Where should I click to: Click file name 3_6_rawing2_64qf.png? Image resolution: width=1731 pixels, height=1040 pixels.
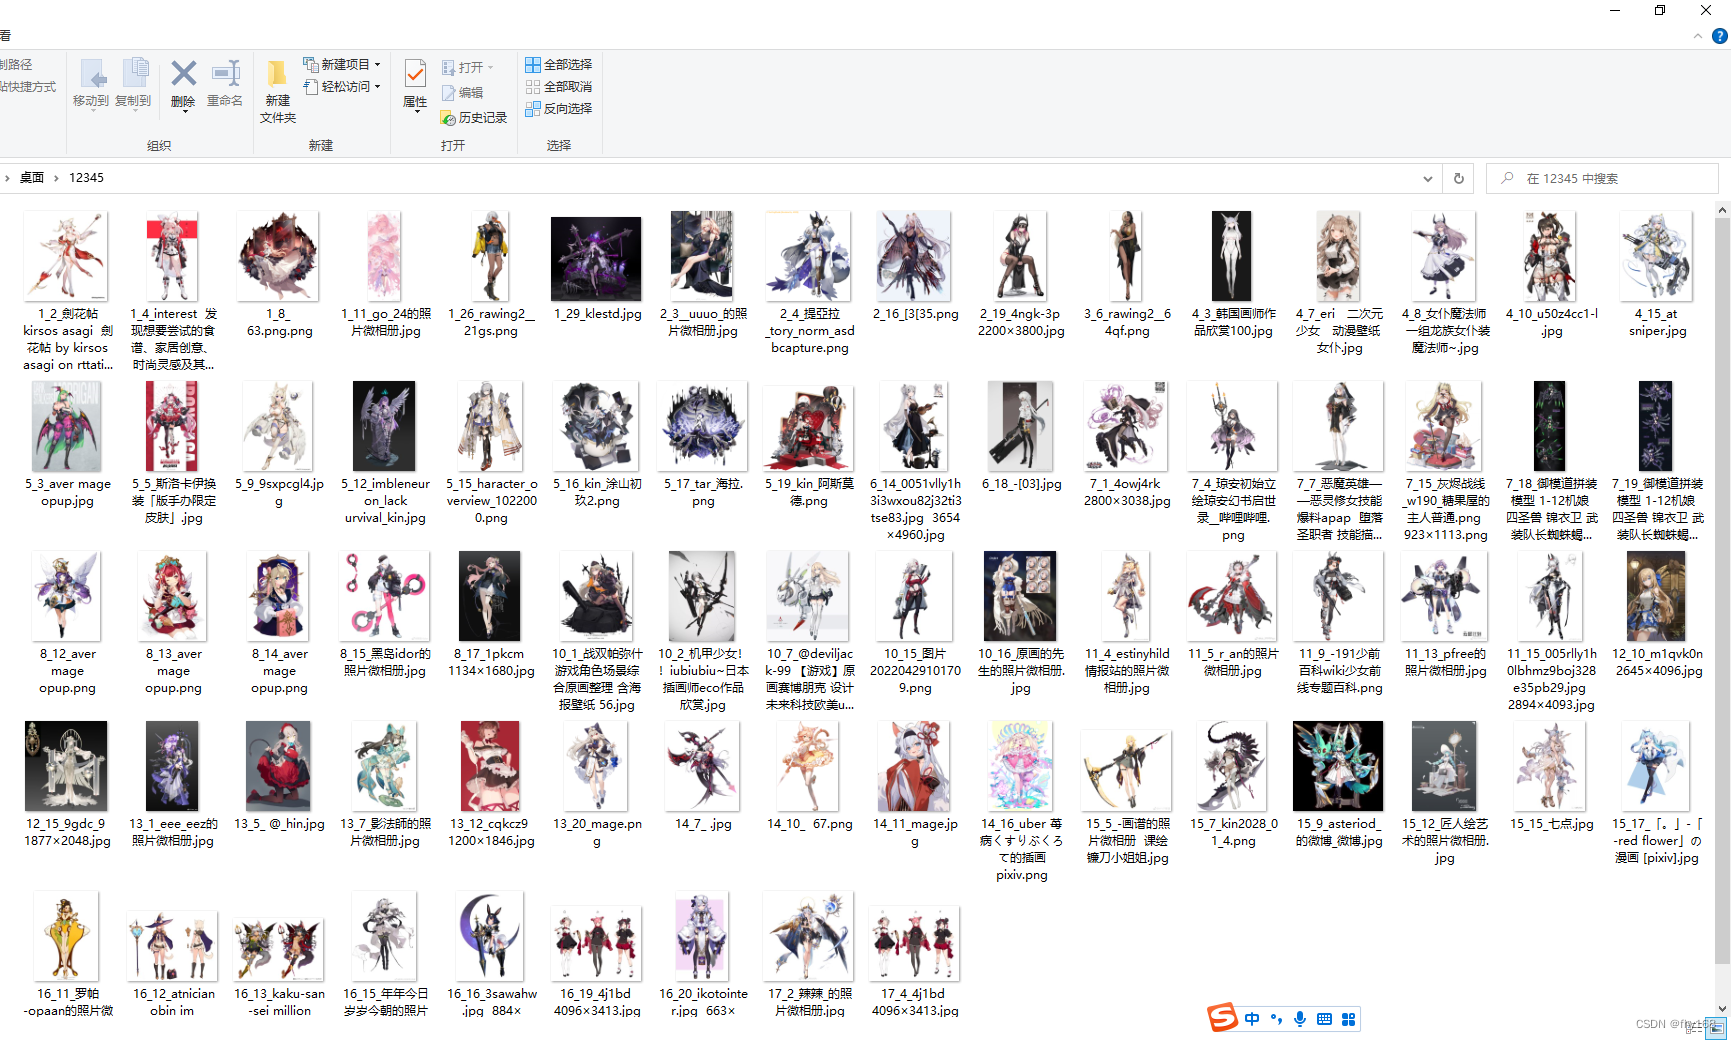point(1127,323)
